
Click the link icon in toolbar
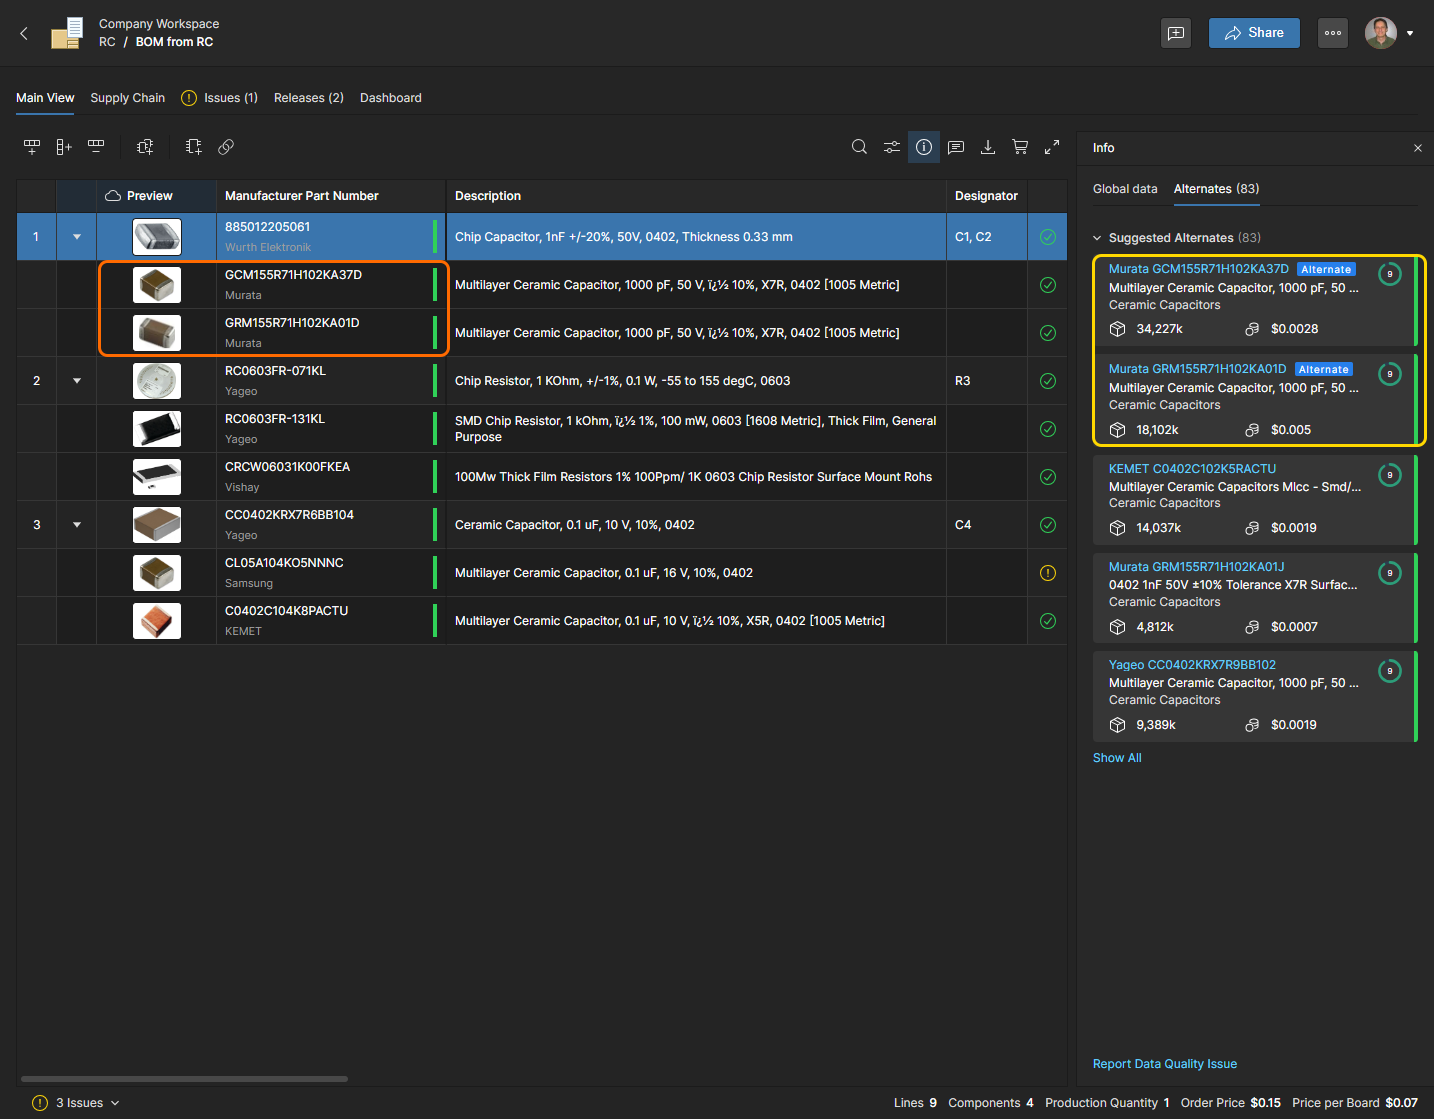226,147
